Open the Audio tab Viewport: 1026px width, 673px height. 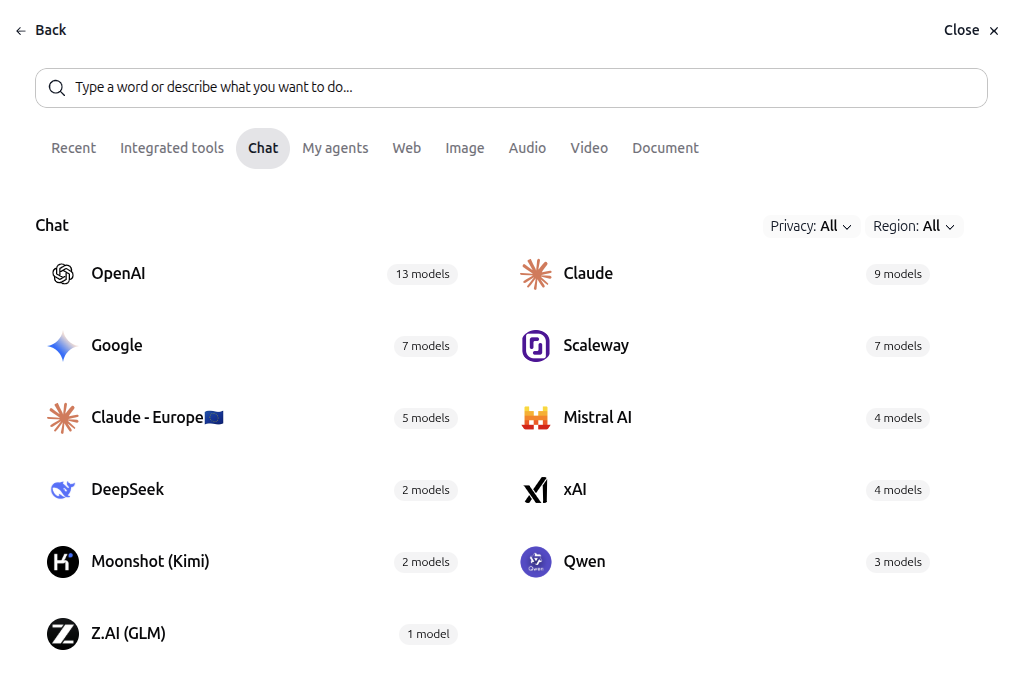[x=527, y=148]
